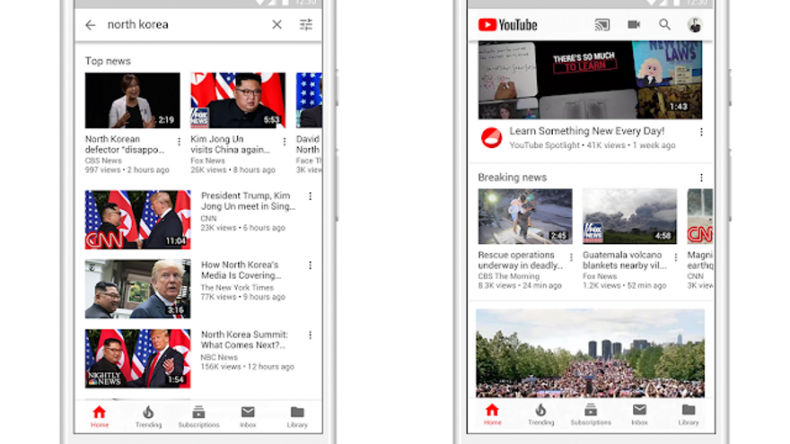Select 'North Korea Summit: What Comes Next' title
This screenshot has height=444, width=790.
click(244, 340)
